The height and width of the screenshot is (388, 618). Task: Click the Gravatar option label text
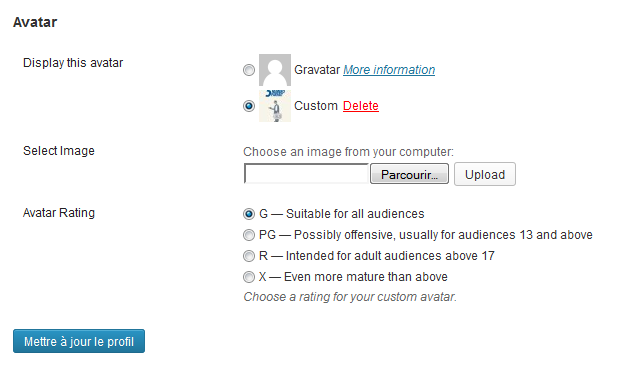317,70
